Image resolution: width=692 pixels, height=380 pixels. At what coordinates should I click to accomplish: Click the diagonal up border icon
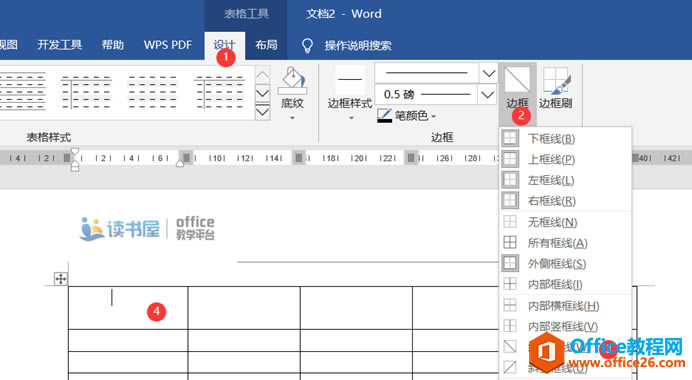pyautogui.click(x=510, y=367)
